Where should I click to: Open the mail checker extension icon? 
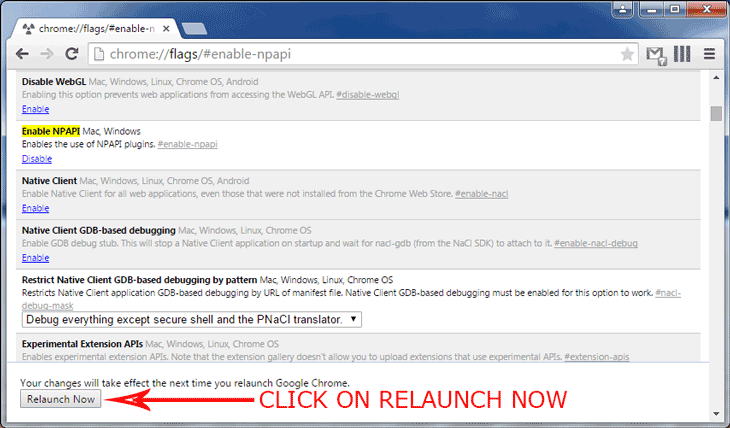[656, 55]
